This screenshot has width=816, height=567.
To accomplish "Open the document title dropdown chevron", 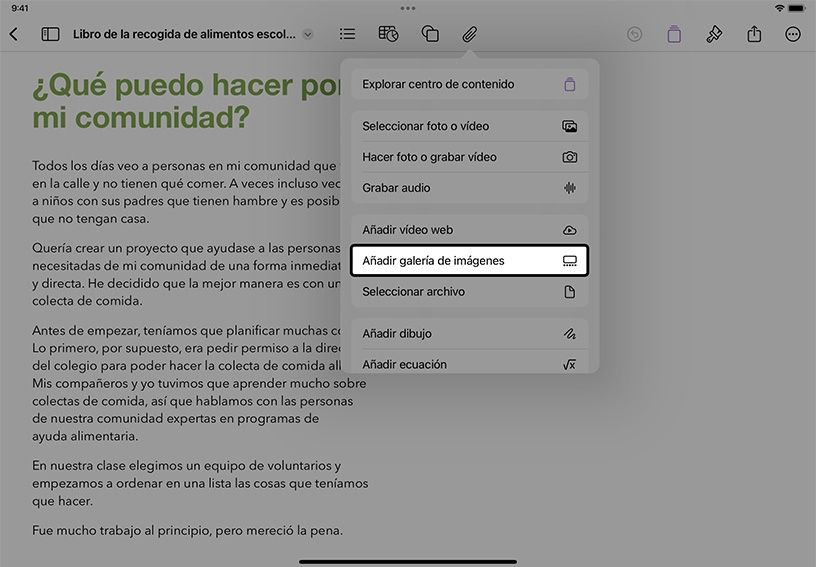I will (308, 34).
